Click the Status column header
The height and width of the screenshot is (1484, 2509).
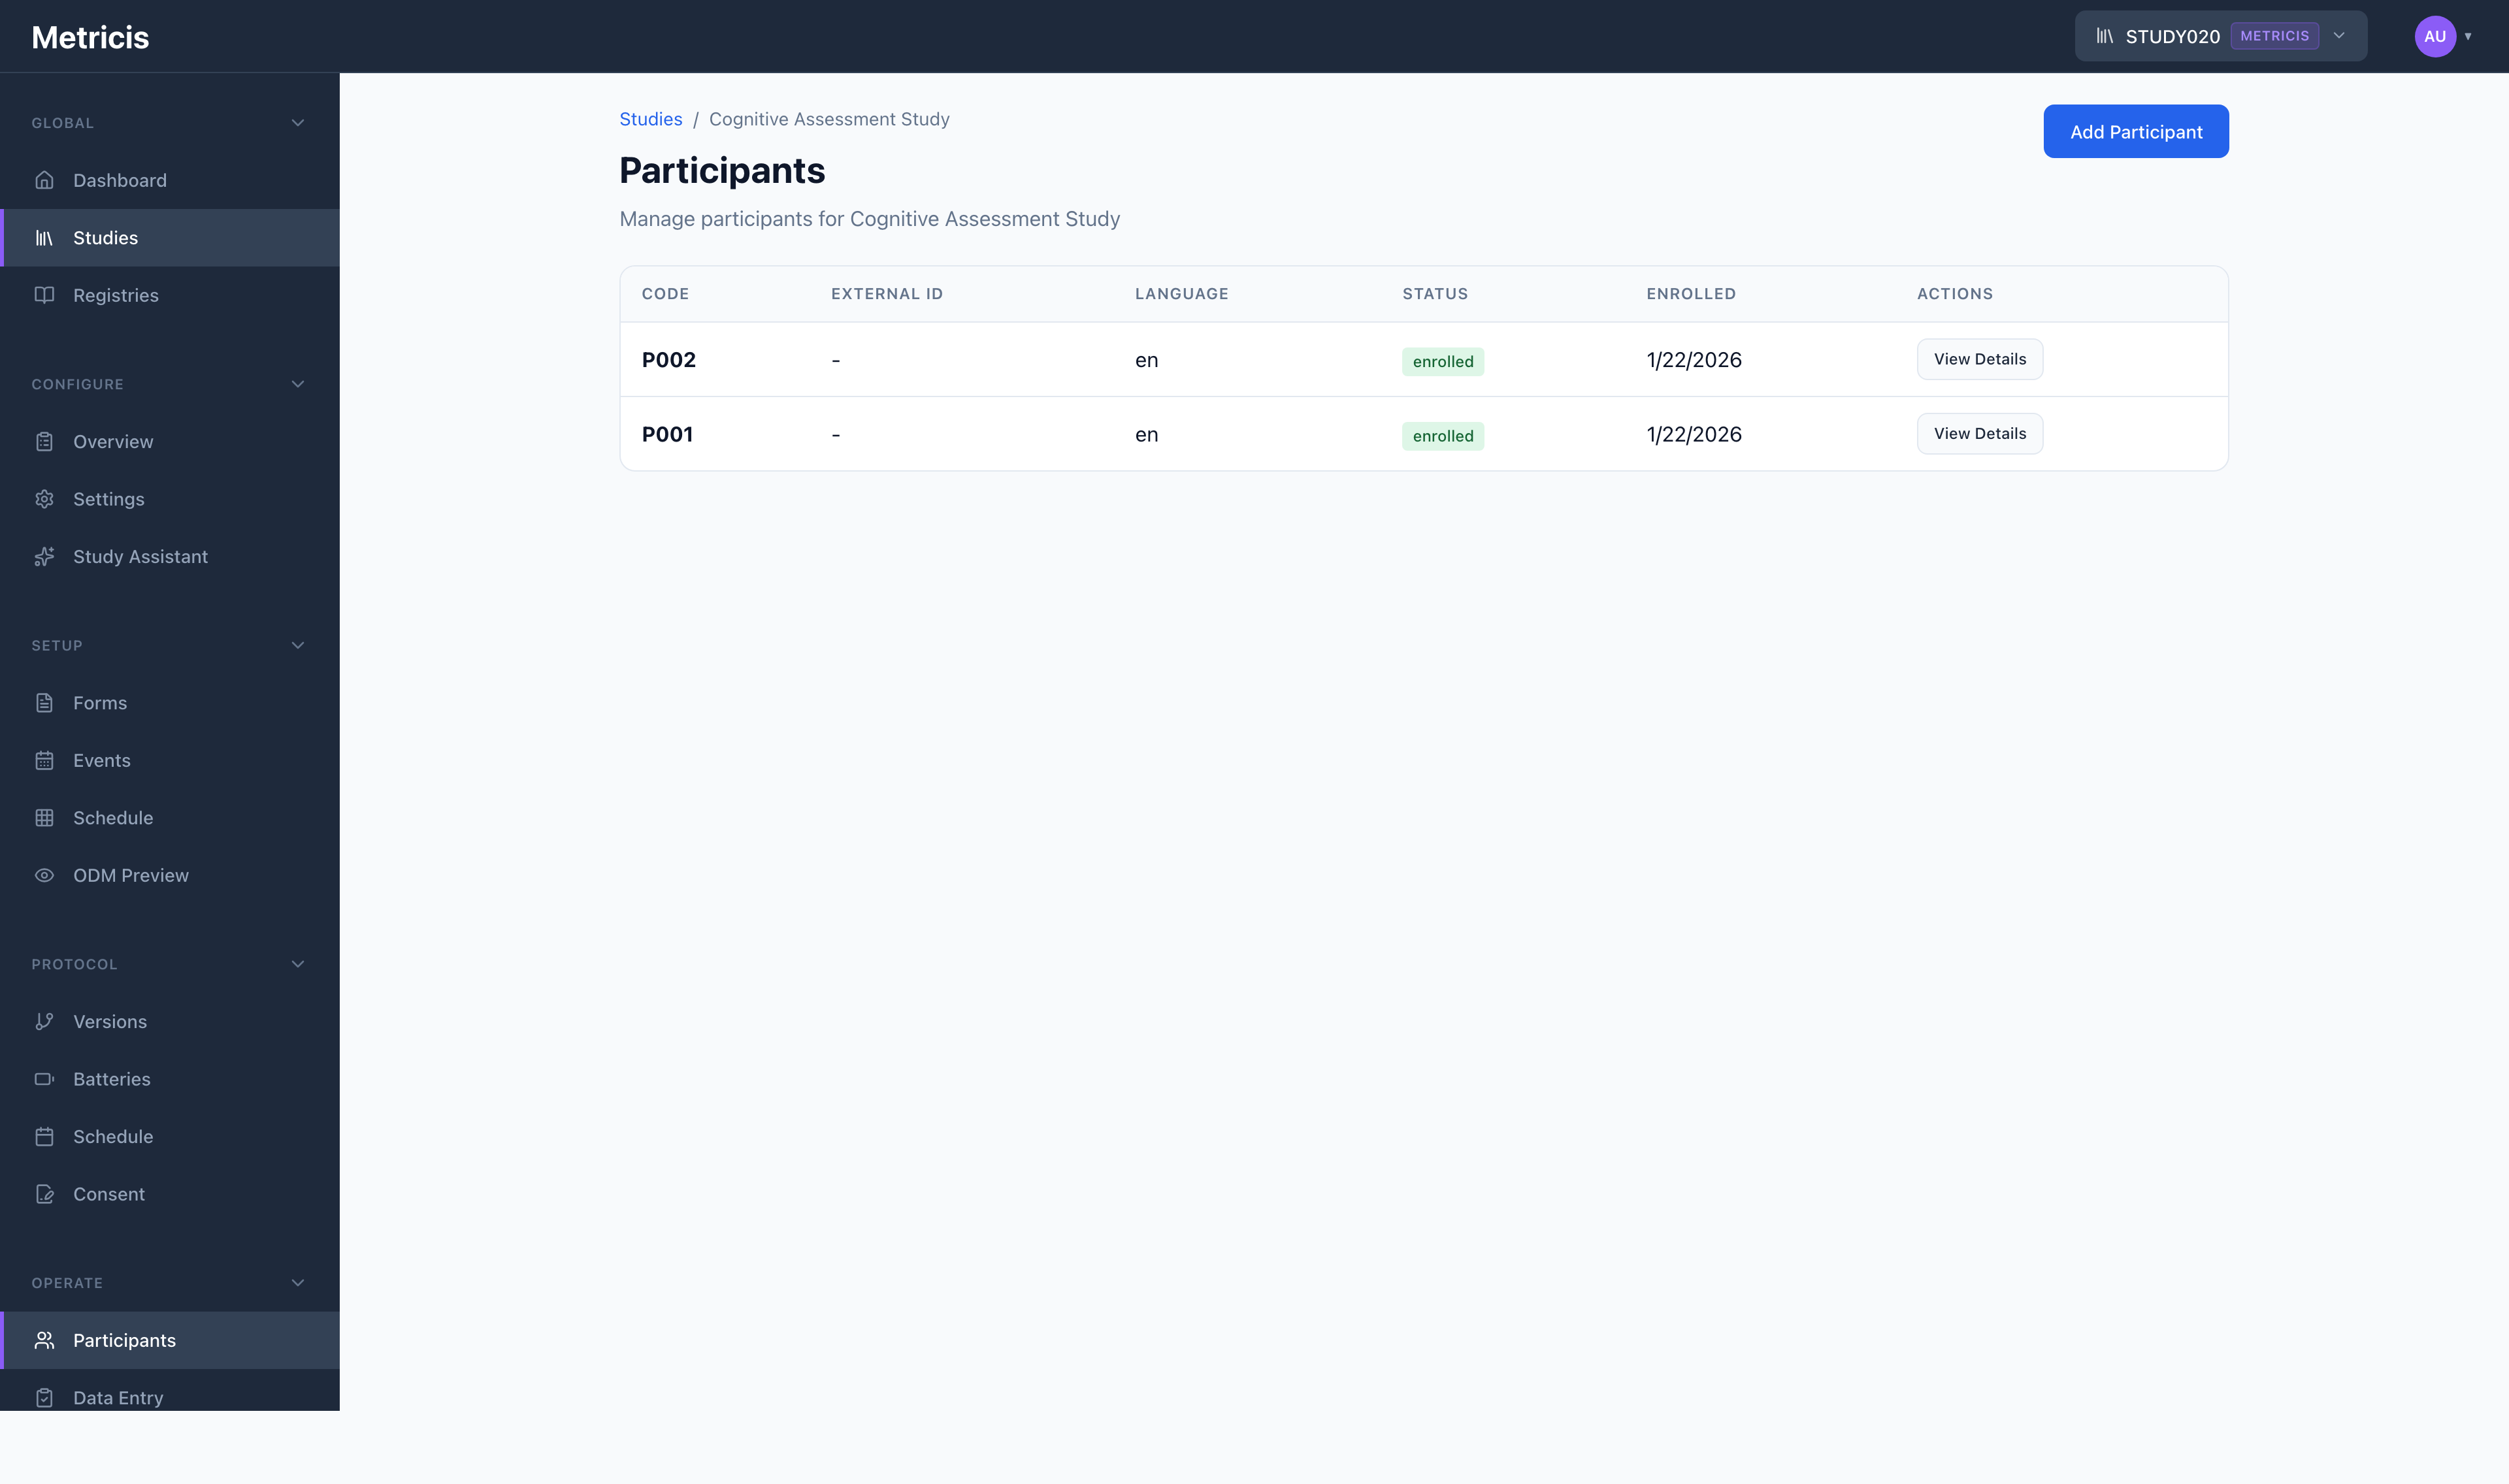tap(1435, 294)
